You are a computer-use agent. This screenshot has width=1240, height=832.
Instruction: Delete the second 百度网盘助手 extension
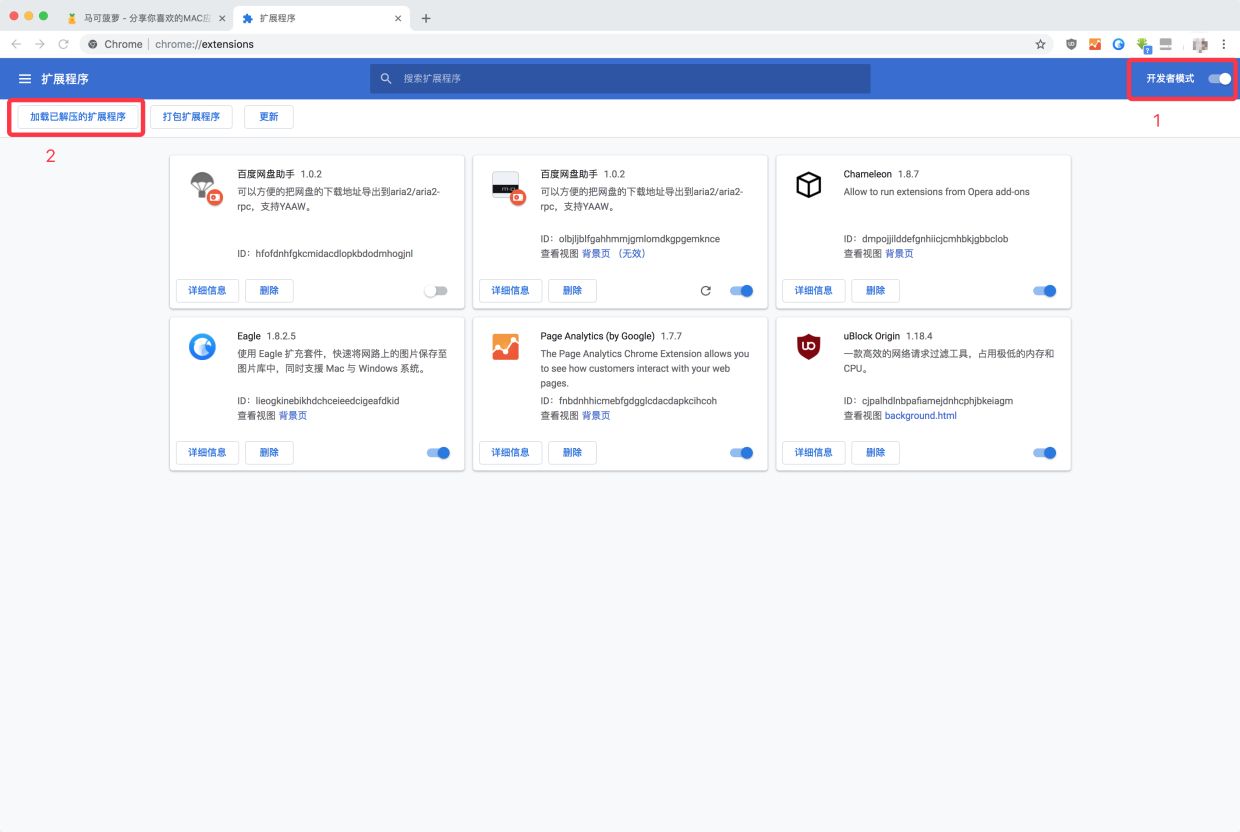pos(572,291)
